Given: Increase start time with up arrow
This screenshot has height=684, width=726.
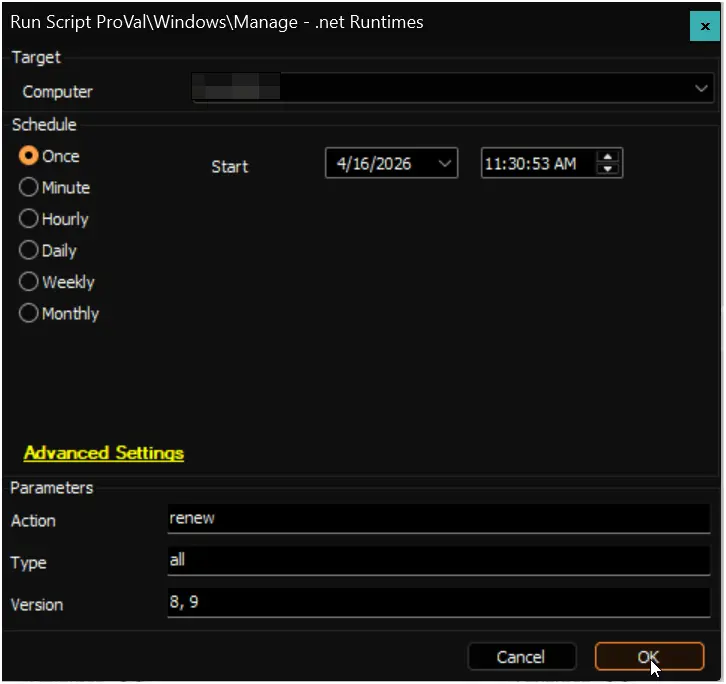Looking at the screenshot, I should 607,157.
